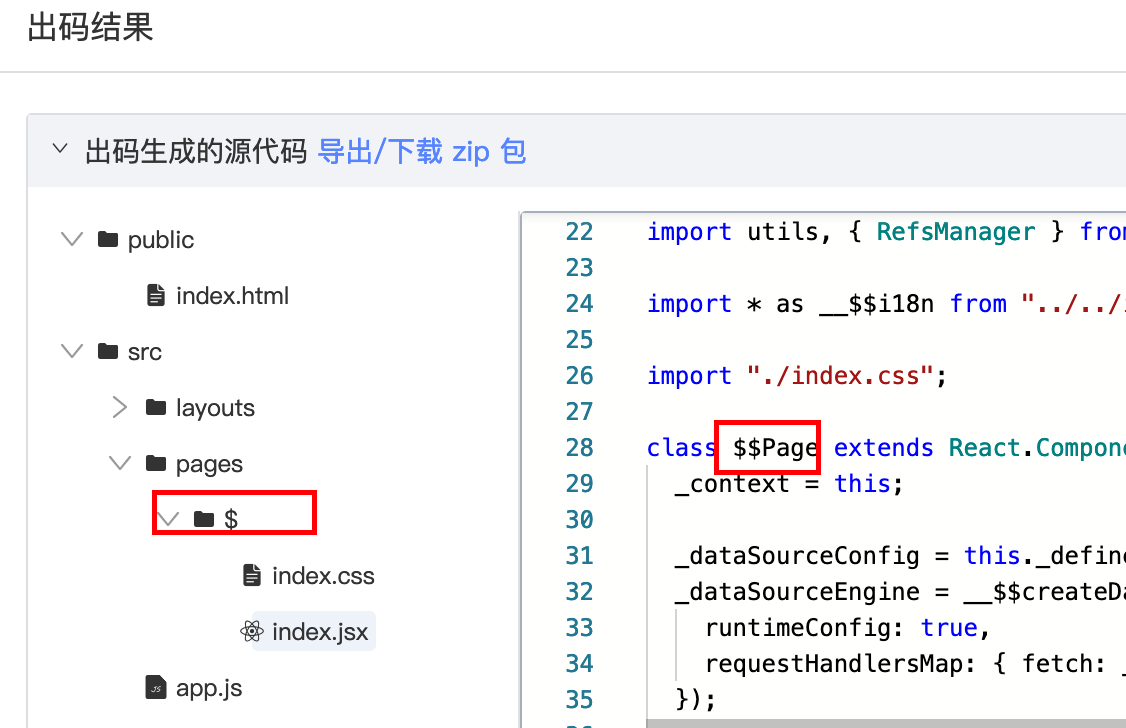Open index.jsx in the file tree

[x=320, y=632]
